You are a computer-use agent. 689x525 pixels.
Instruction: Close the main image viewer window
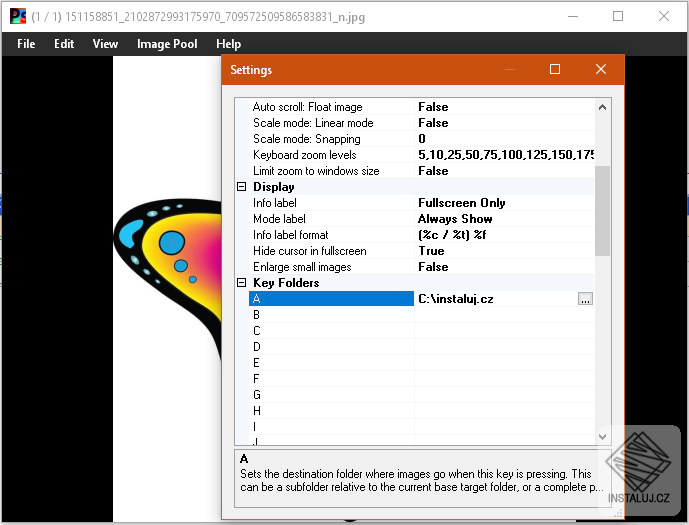click(664, 16)
